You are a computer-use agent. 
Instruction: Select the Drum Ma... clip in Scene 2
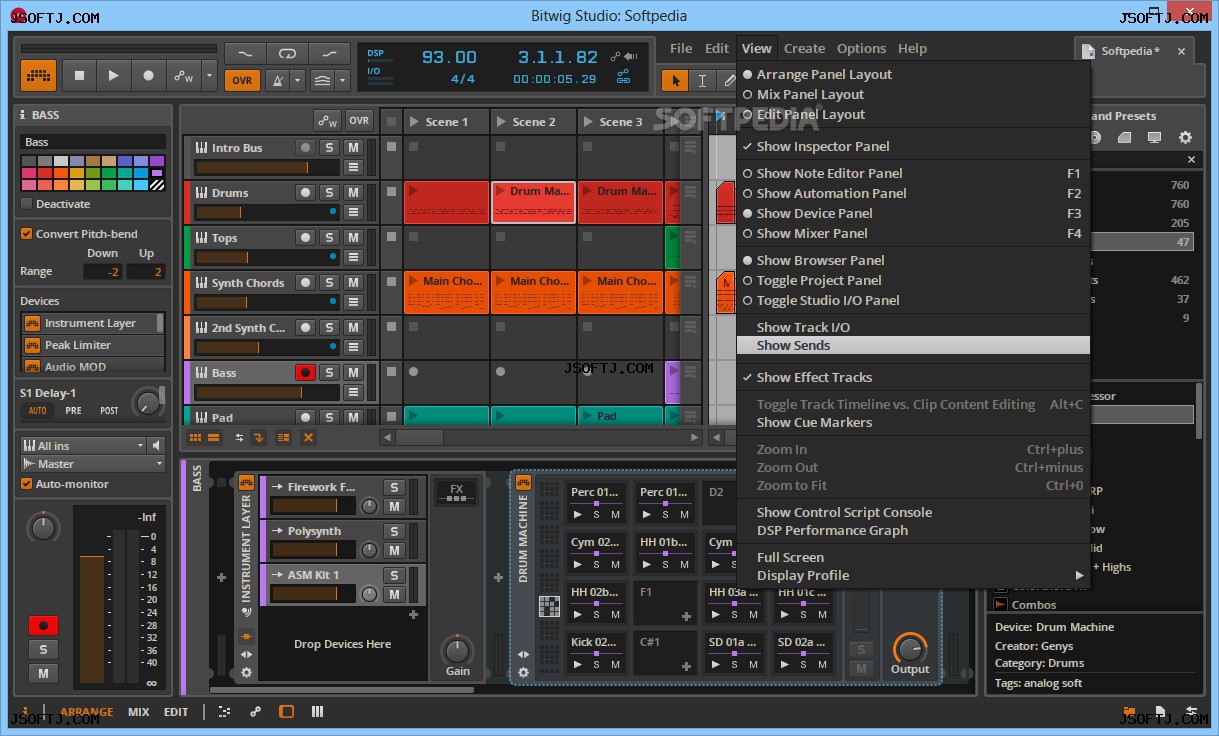pos(533,202)
